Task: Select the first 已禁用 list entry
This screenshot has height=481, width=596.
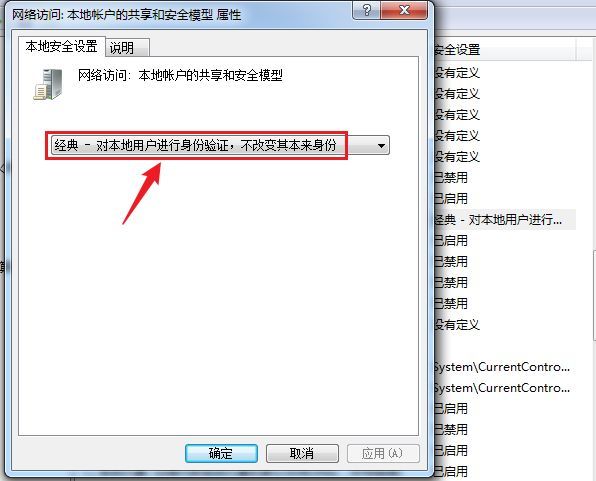Action: [x=451, y=178]
